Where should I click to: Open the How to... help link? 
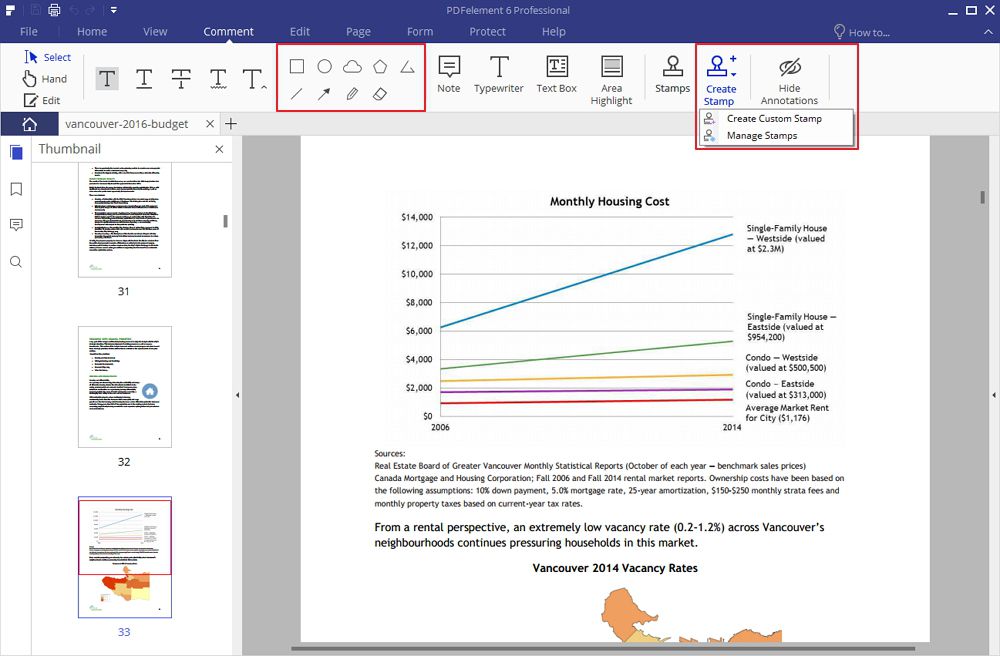[x=862, y=32]
